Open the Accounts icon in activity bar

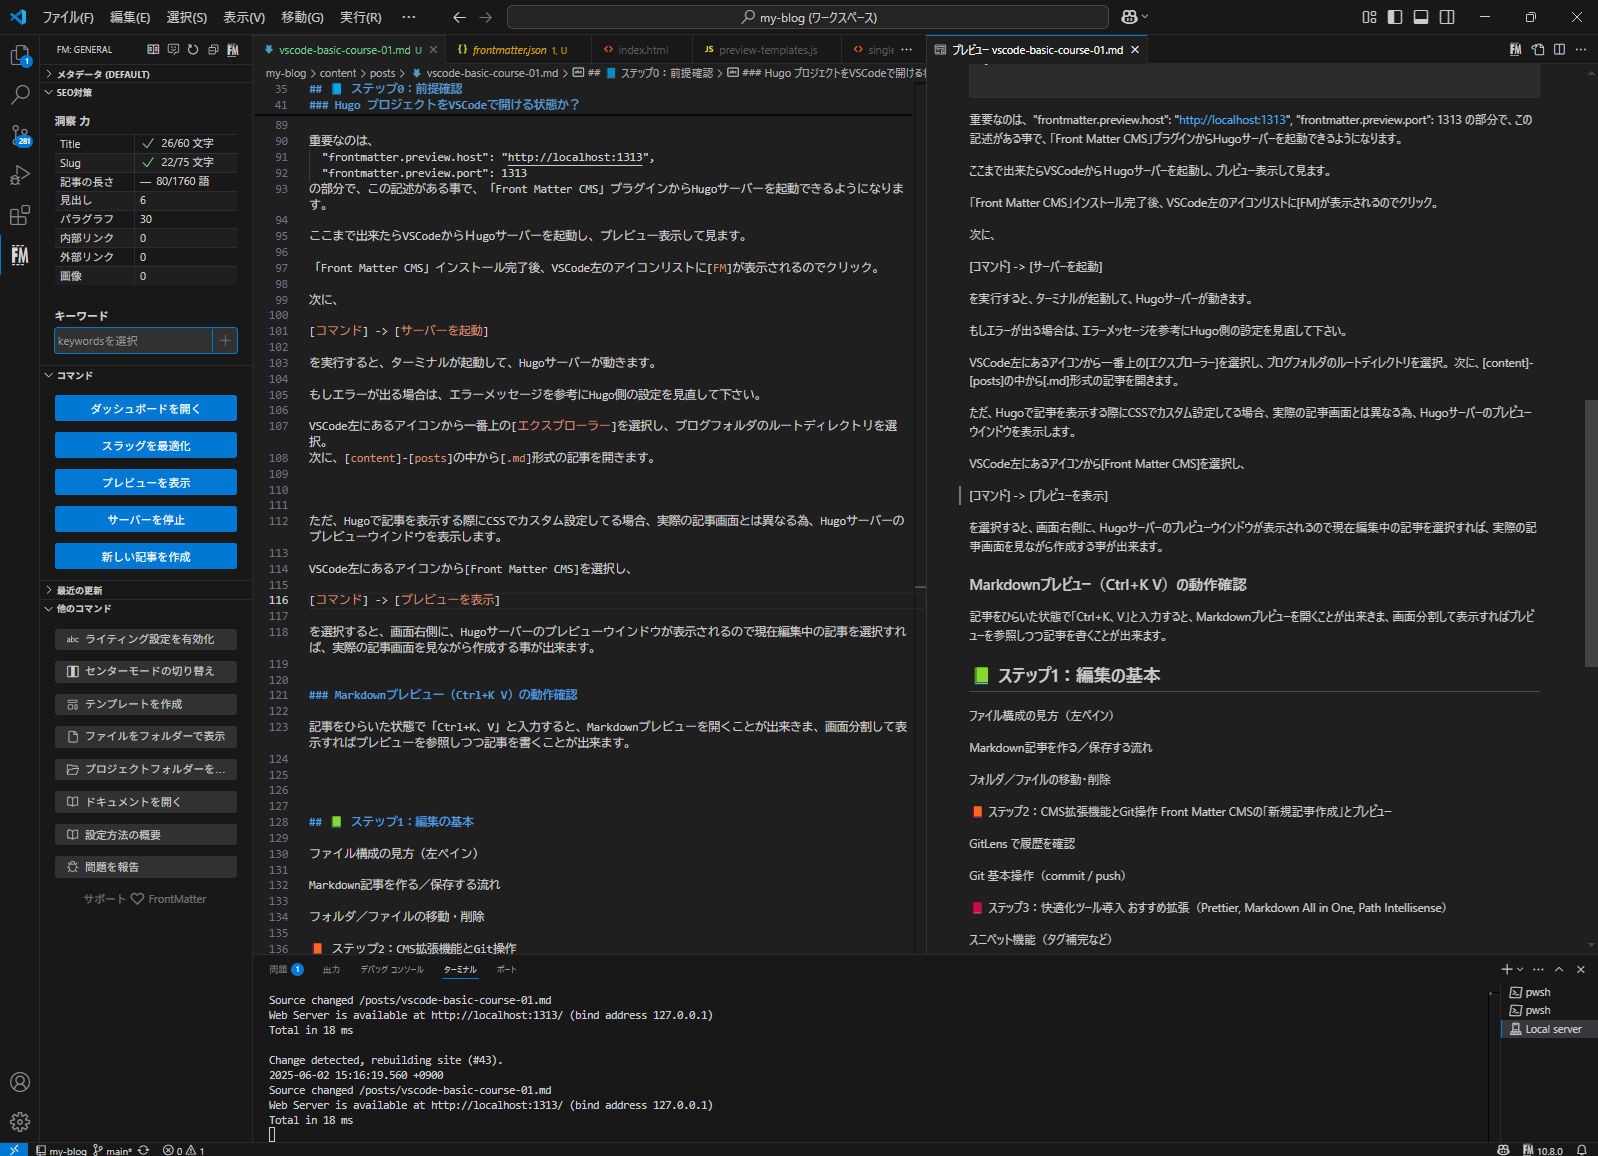(x=20, y=1082)
